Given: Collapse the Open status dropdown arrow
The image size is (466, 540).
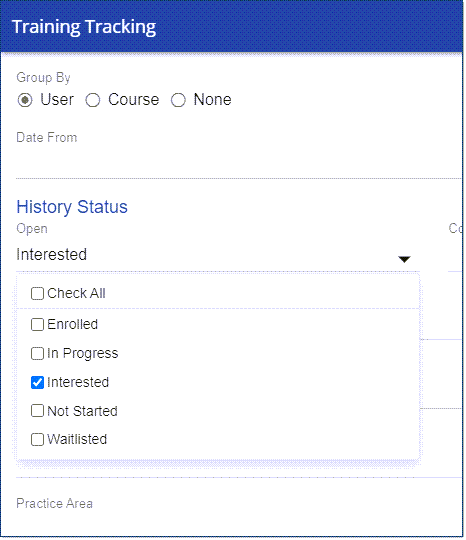Looking at the screenshot, I should [404, 259].
